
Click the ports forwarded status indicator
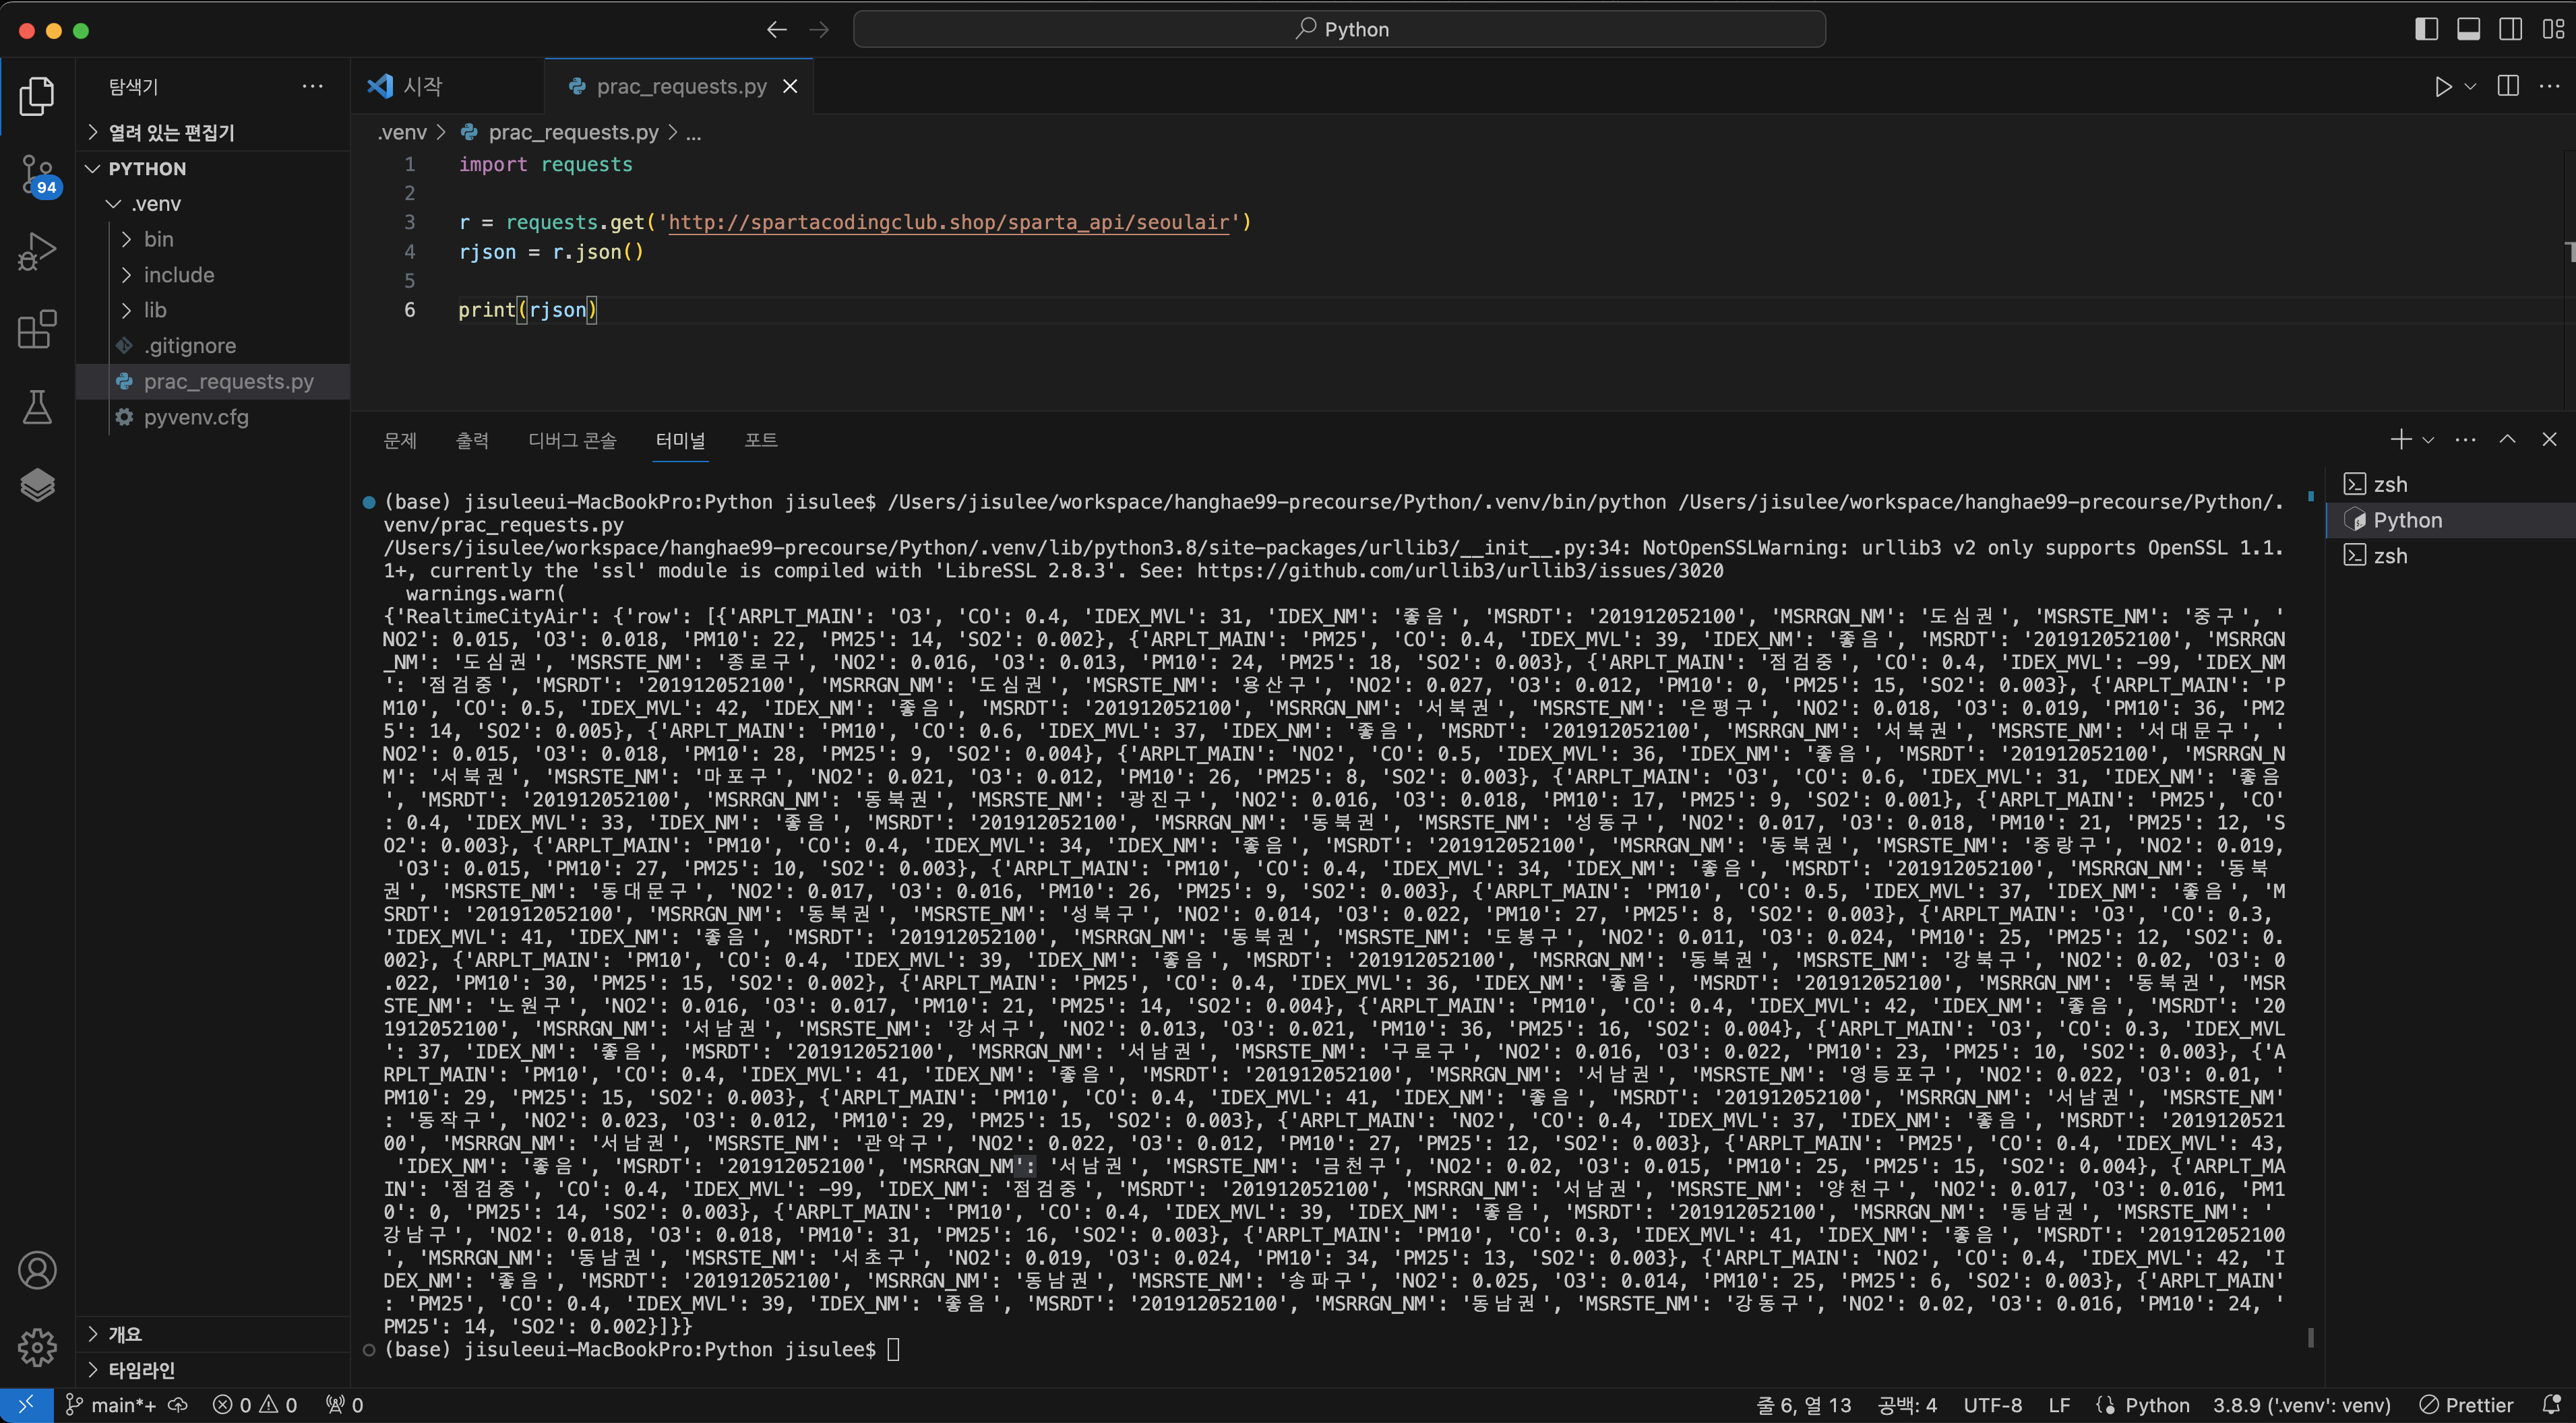(345, 1405)
